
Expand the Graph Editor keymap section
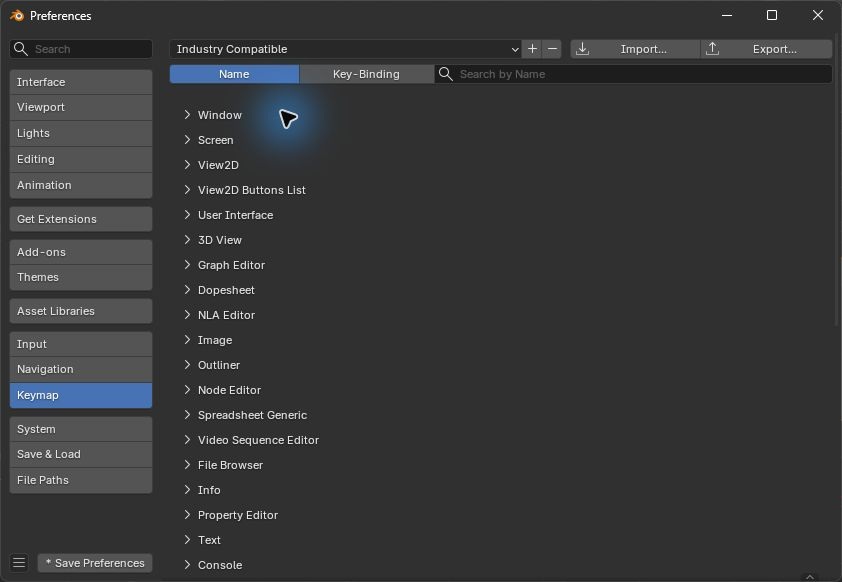tap(187, 265)
